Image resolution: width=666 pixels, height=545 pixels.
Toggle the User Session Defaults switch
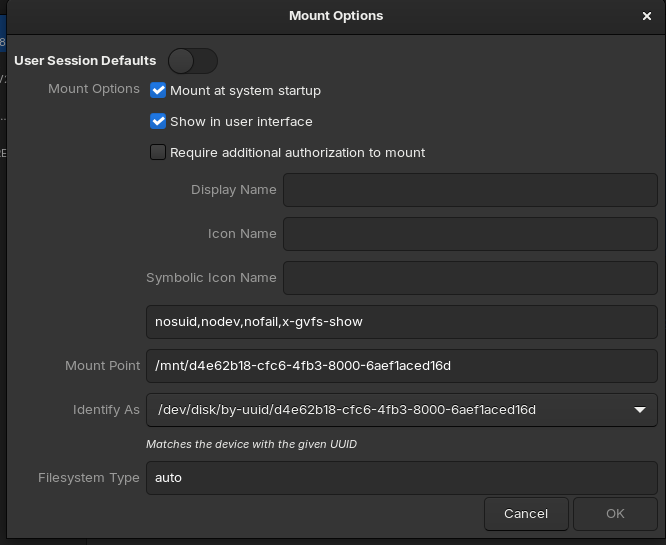pyautogui.click(x=193, y=61)
